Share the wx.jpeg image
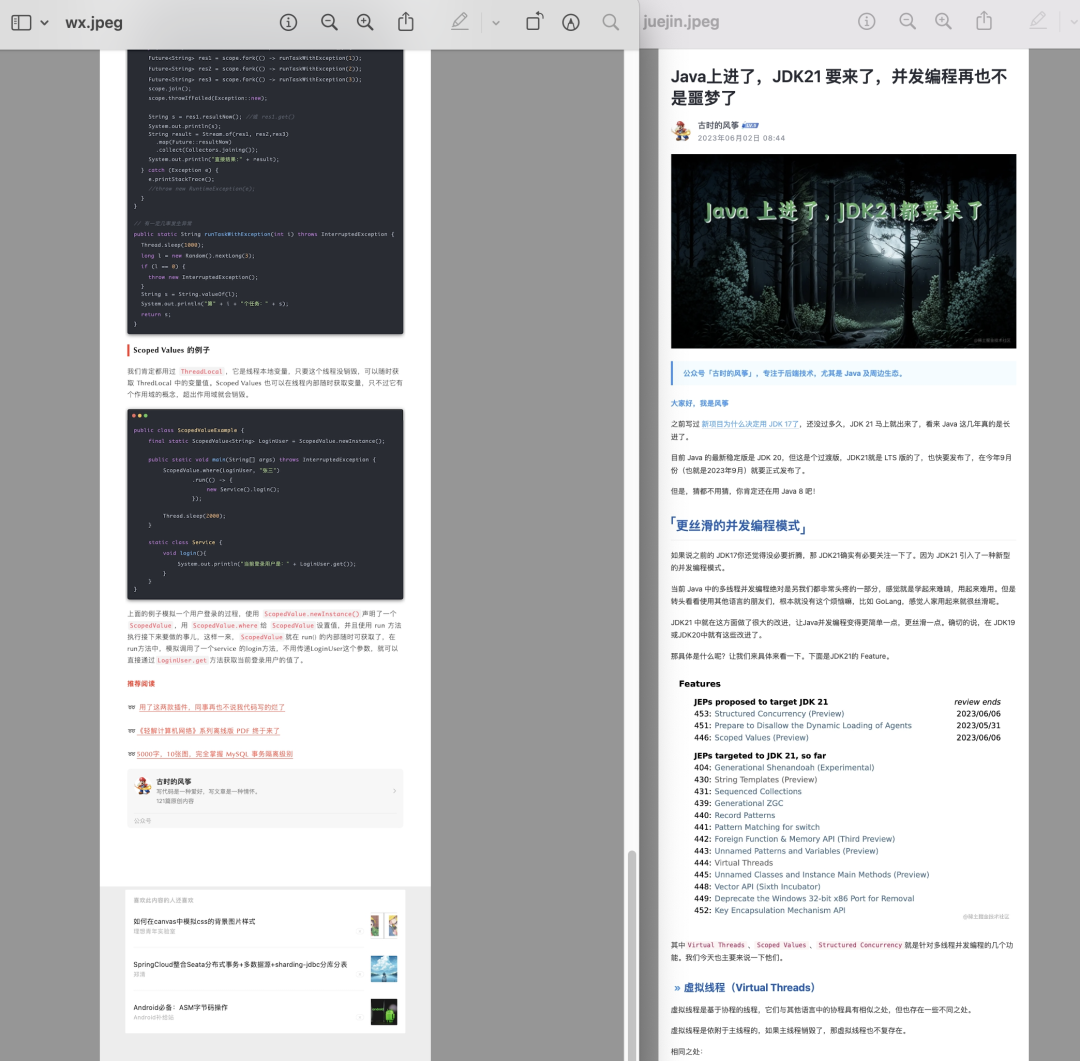The image size is (1080, 1061). click(x=406, y=22)
